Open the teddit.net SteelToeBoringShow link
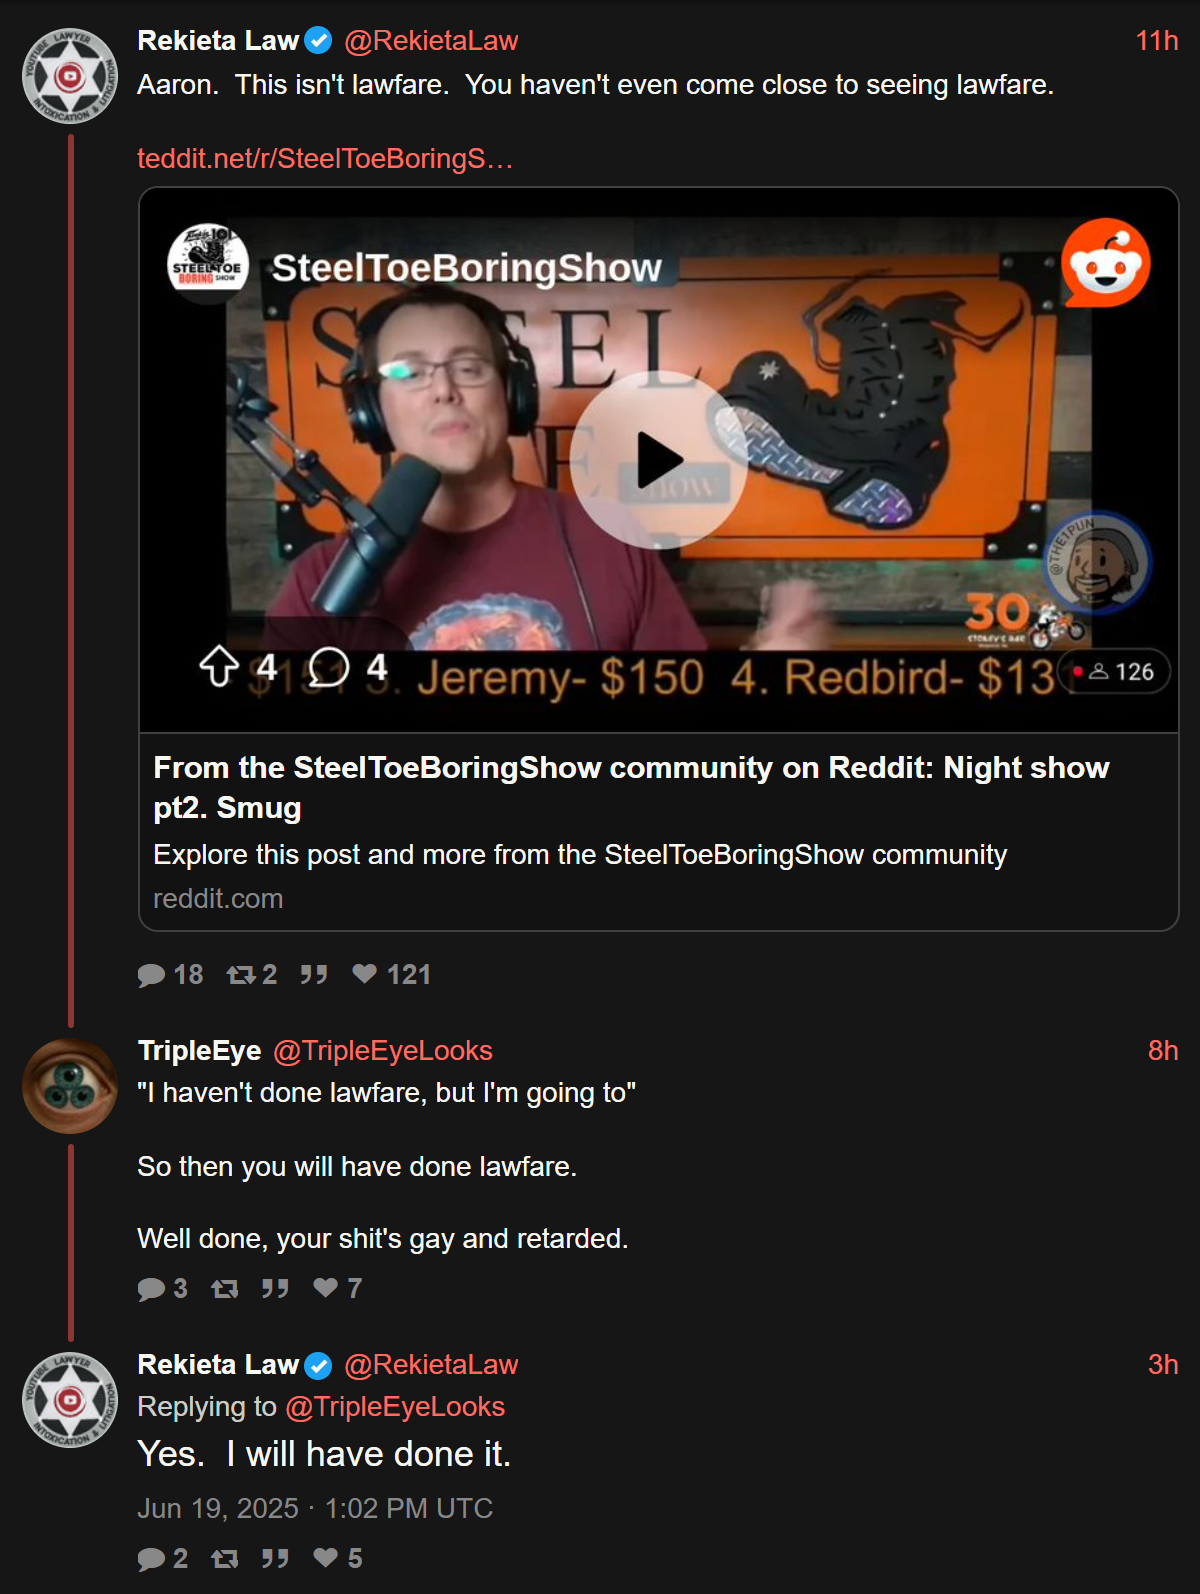The width and height of the screenshot is (1200, 1594). 325,159
